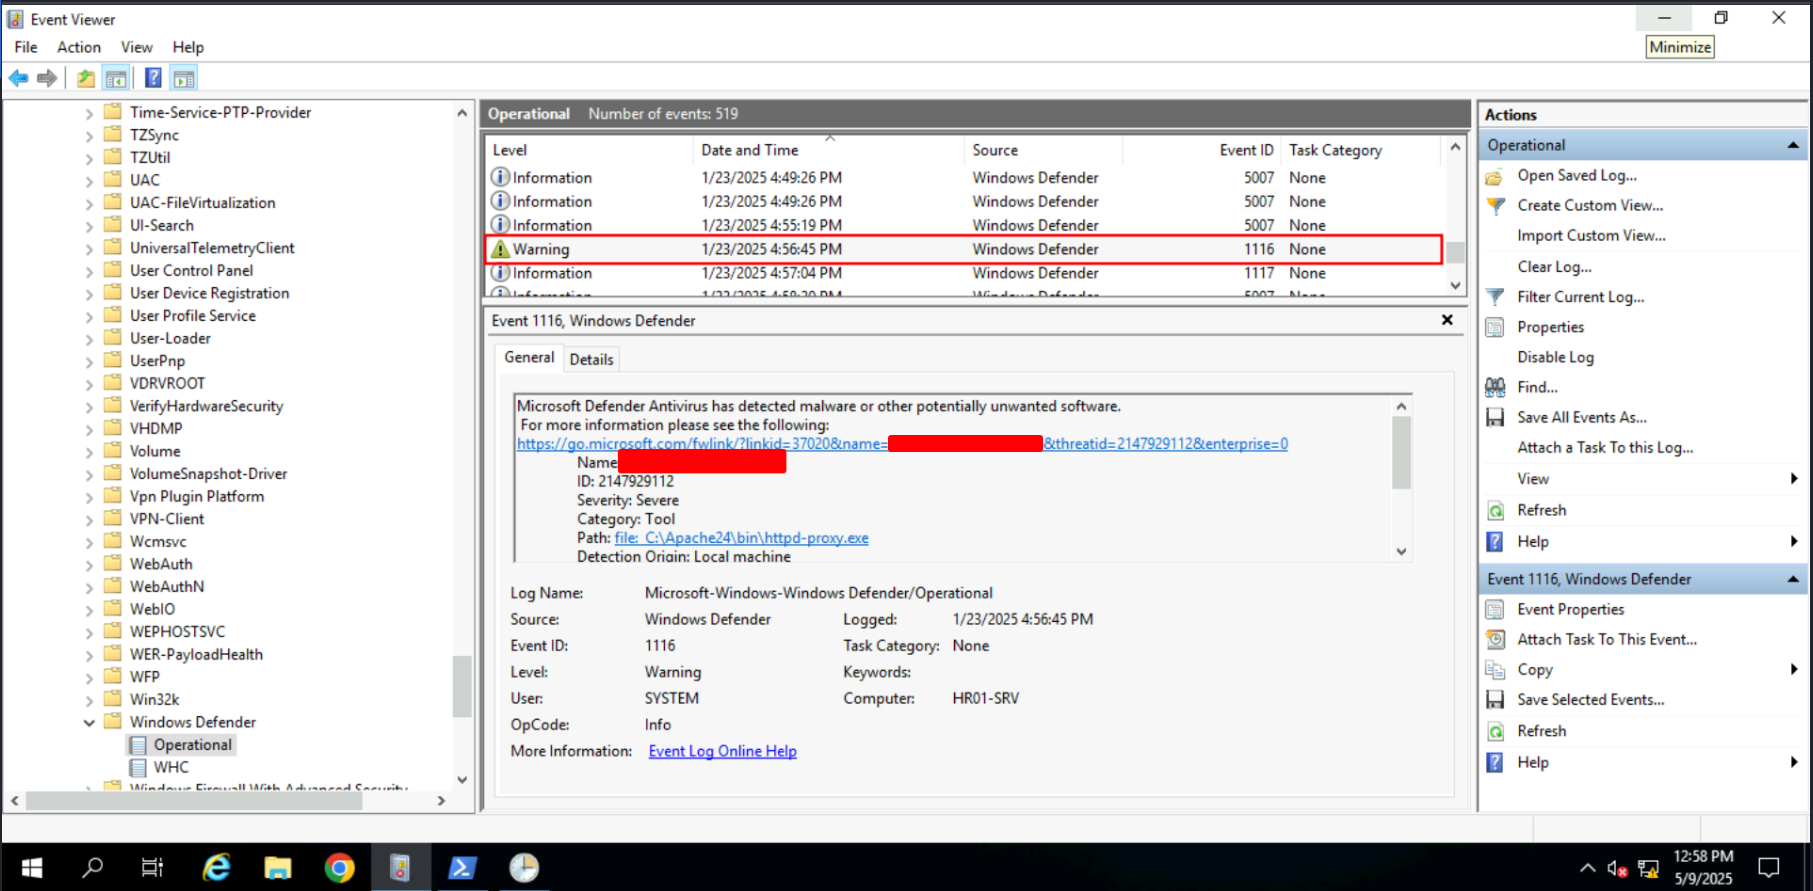Click the Warning triangle icon in event row
The height and width of the screenshot is (891, 1813).
pos(501,249)
